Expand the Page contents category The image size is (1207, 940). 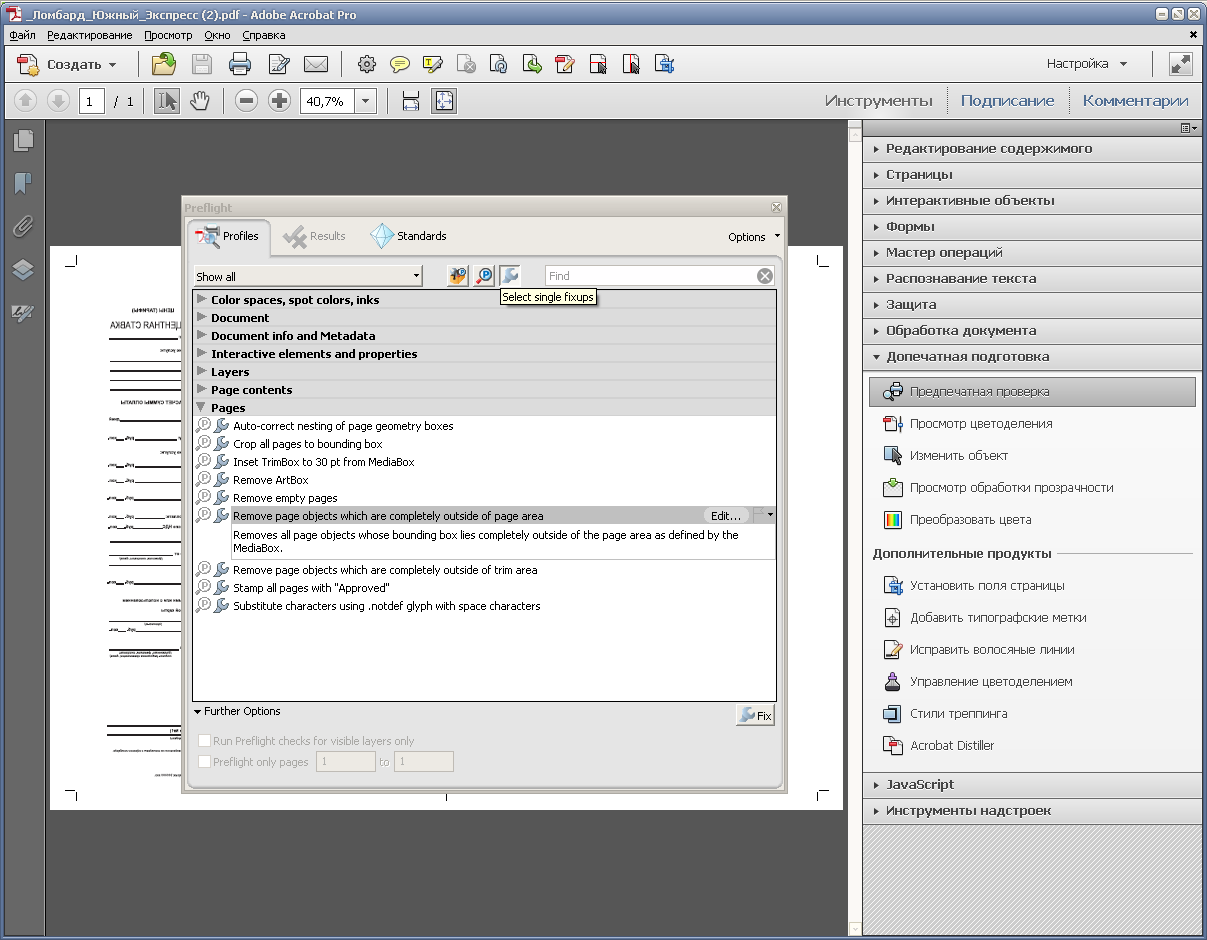251,390
